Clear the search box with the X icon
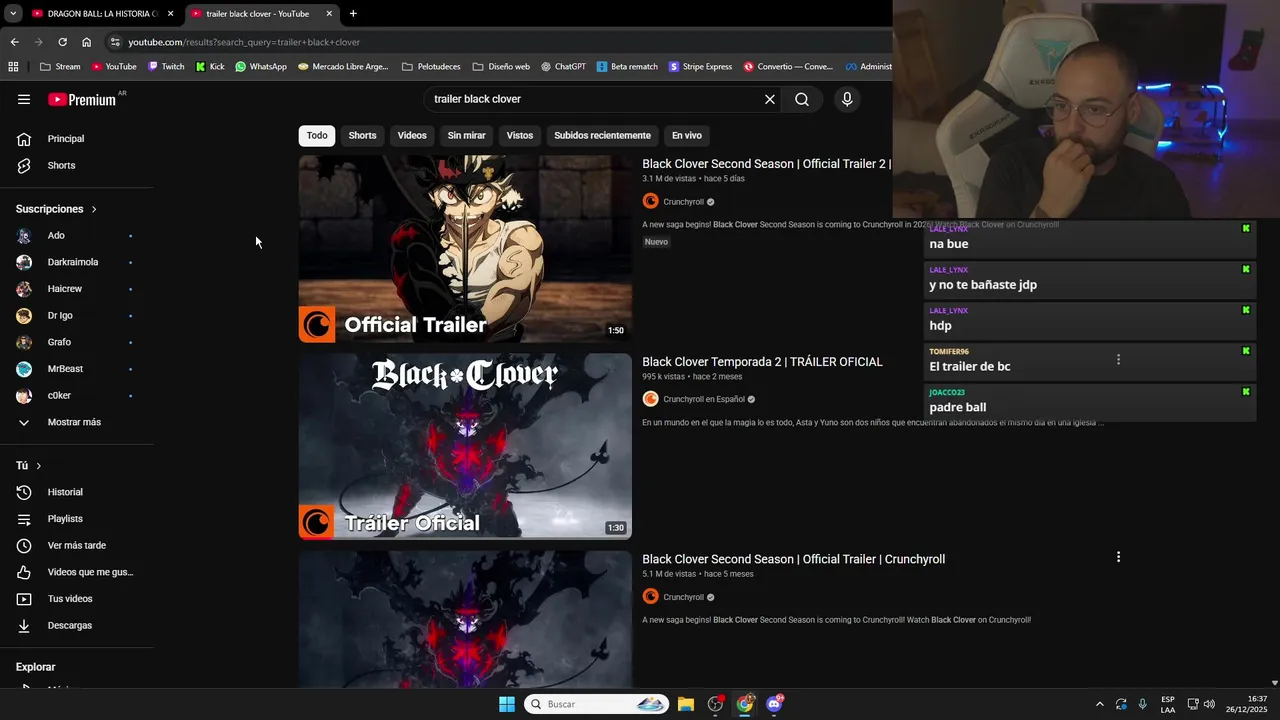 click(770, 99)
